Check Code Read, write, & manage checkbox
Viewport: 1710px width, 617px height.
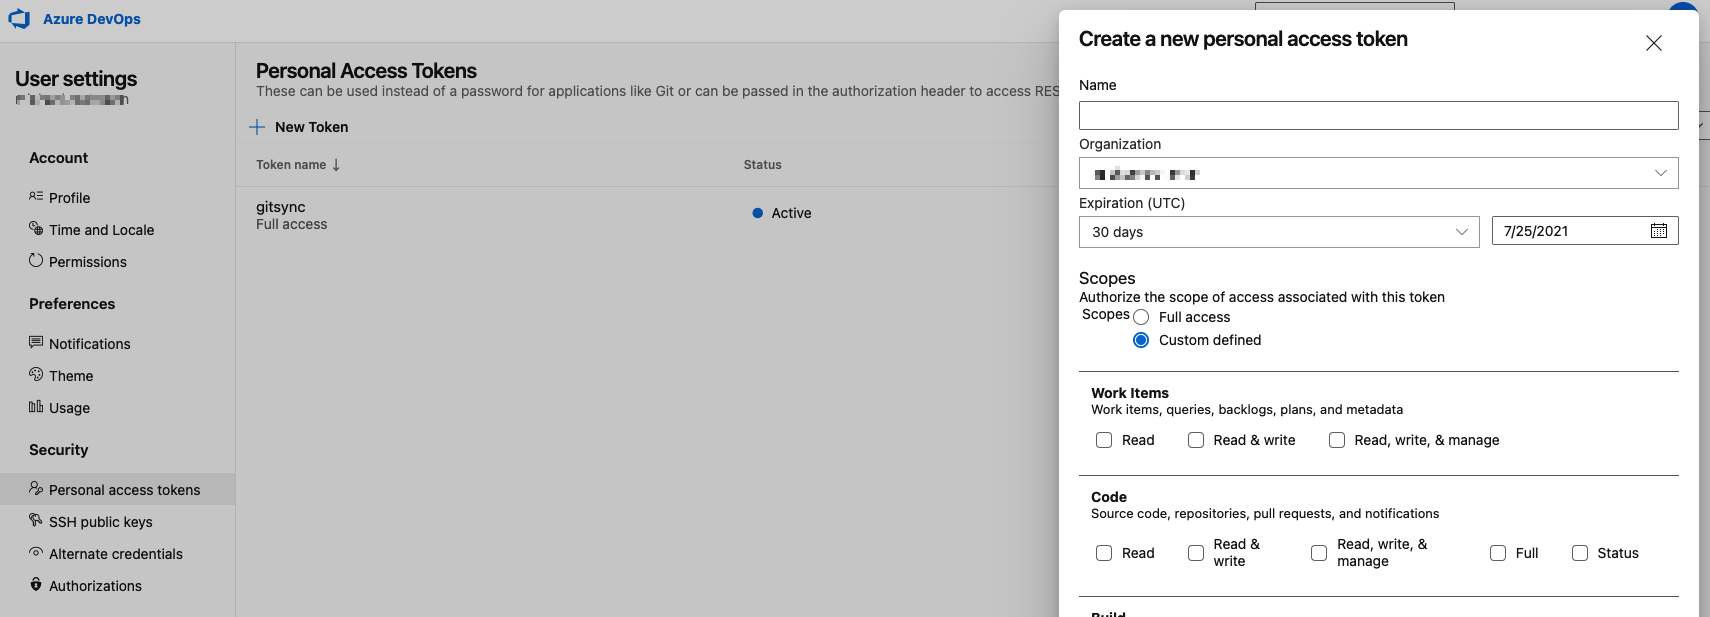coord(1319,553)
